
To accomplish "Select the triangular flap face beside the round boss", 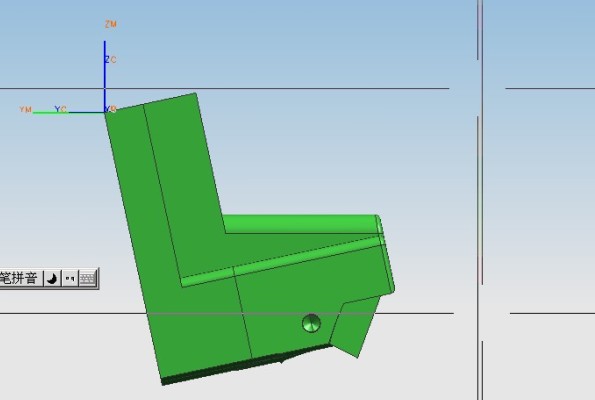I will pyautogui.click(x=355, y=326).
